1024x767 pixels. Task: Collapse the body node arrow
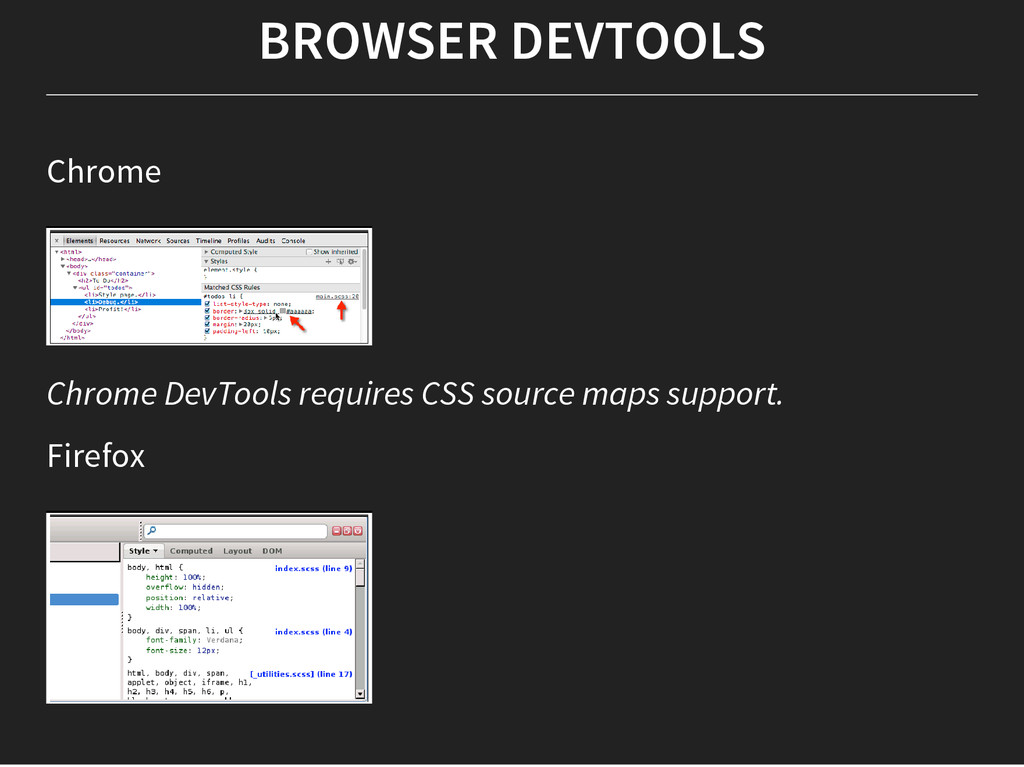(x=63, y=266)
